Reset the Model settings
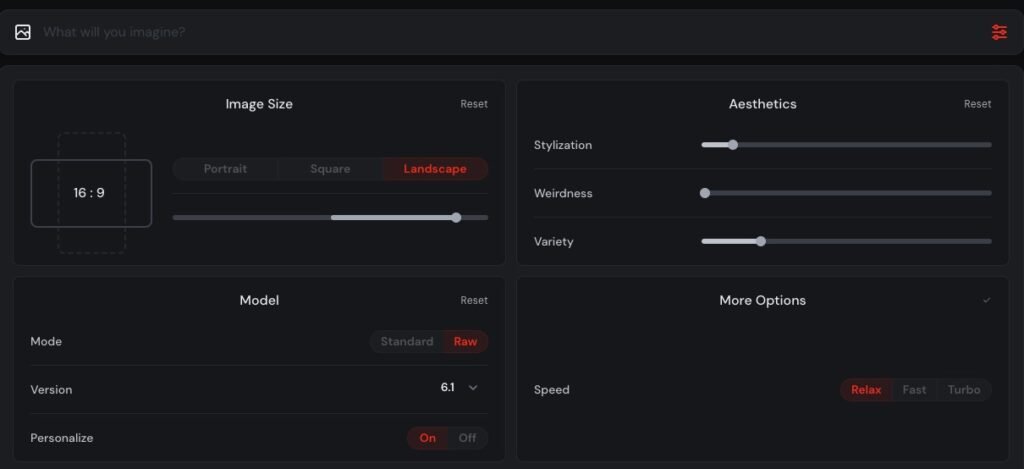Screen dimensions: 1024x469 [x=474, y=300]
